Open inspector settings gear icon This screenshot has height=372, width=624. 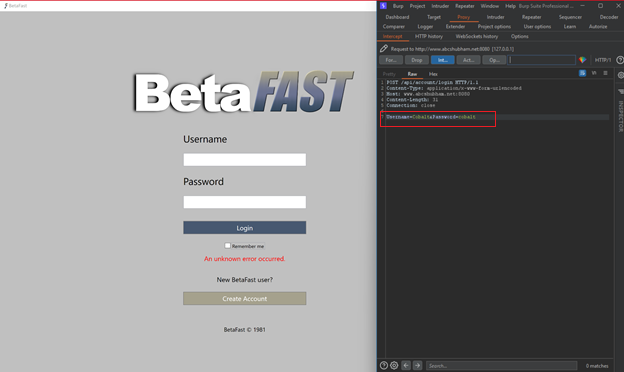[620, 75]
